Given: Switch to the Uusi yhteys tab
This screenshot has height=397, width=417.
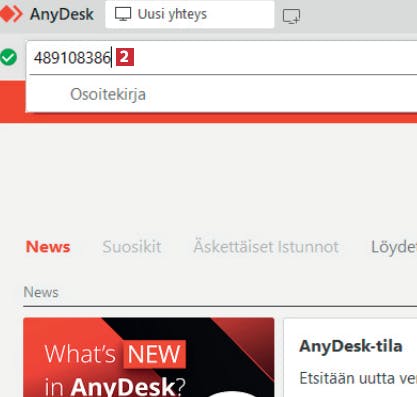Looking at the screenshot, I should click(190, 14).
